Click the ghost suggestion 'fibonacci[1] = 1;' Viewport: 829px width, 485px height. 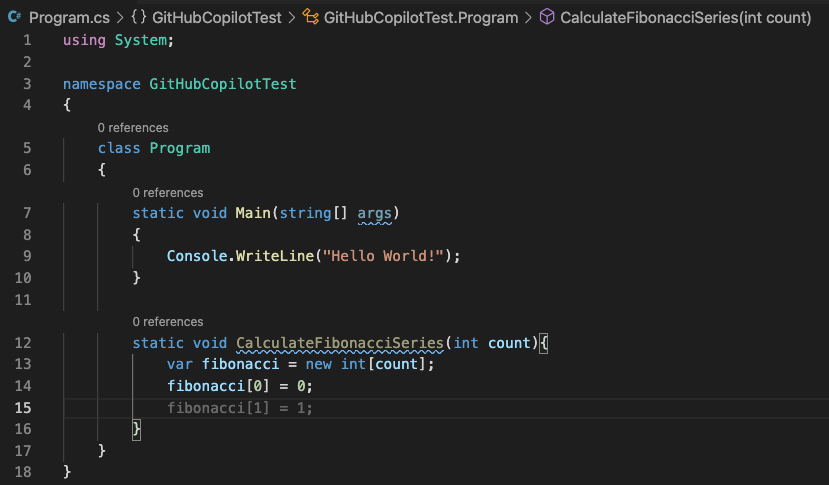pyautogui.click(x=240, y=408)
